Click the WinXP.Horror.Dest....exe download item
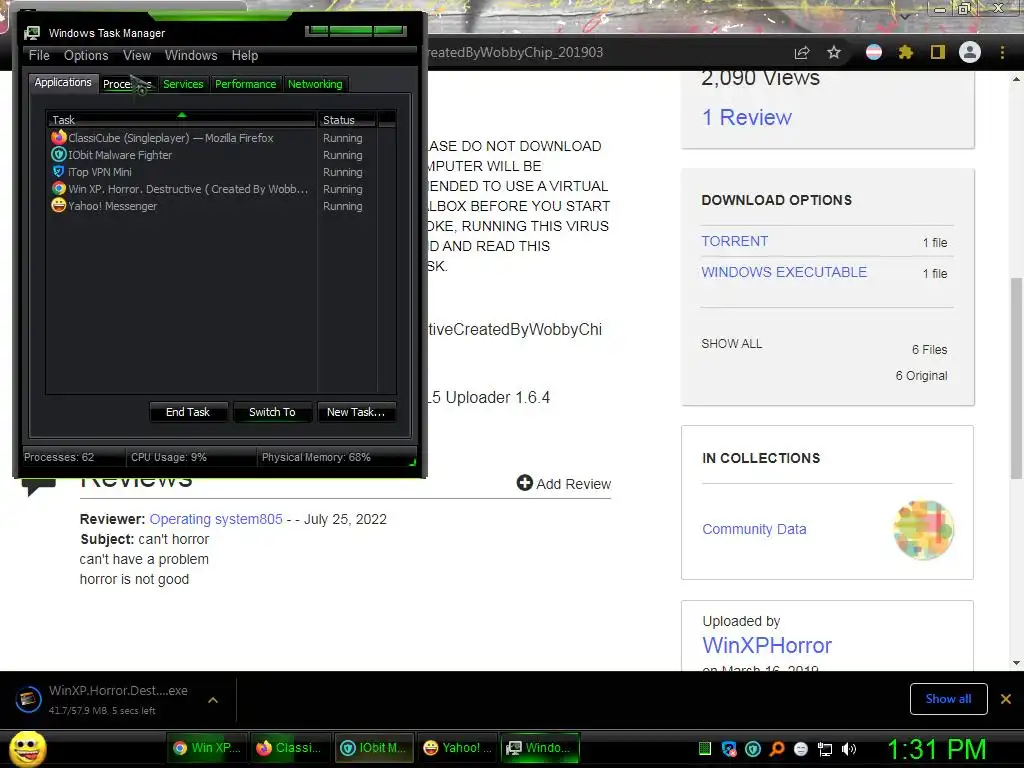The height and width of the screenshot is (768, 1024). tap(118, 699)
